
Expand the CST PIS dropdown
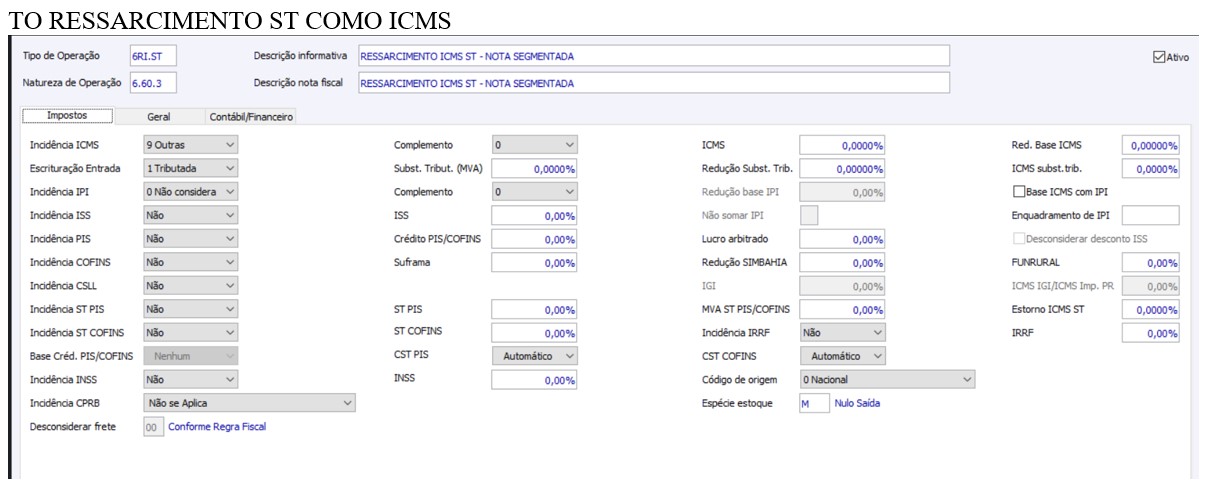coord(535,356)
